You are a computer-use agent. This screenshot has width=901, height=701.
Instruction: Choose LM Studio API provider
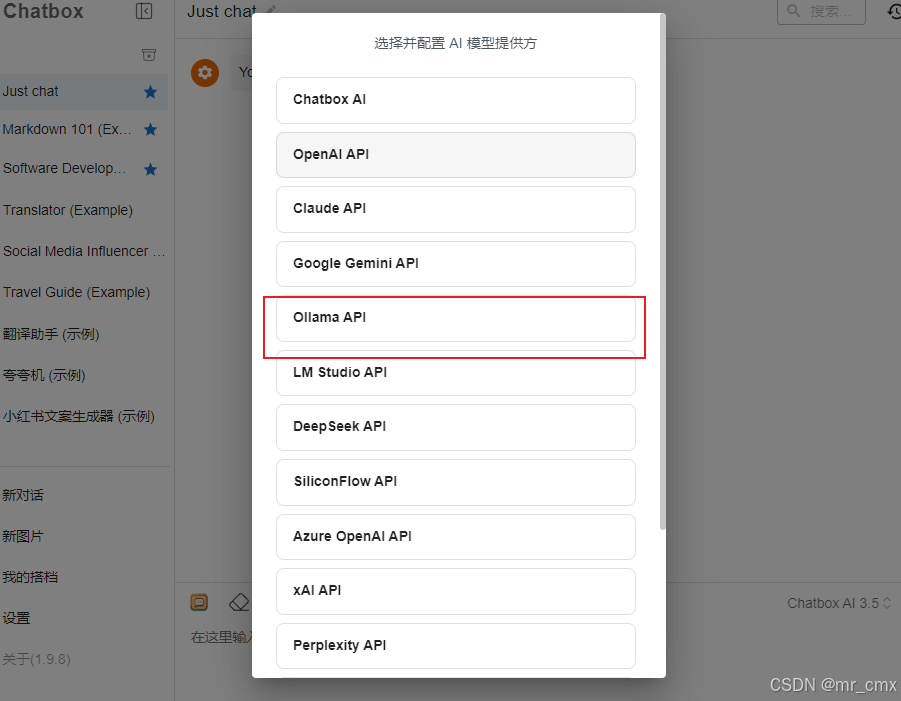coord(456,373)
